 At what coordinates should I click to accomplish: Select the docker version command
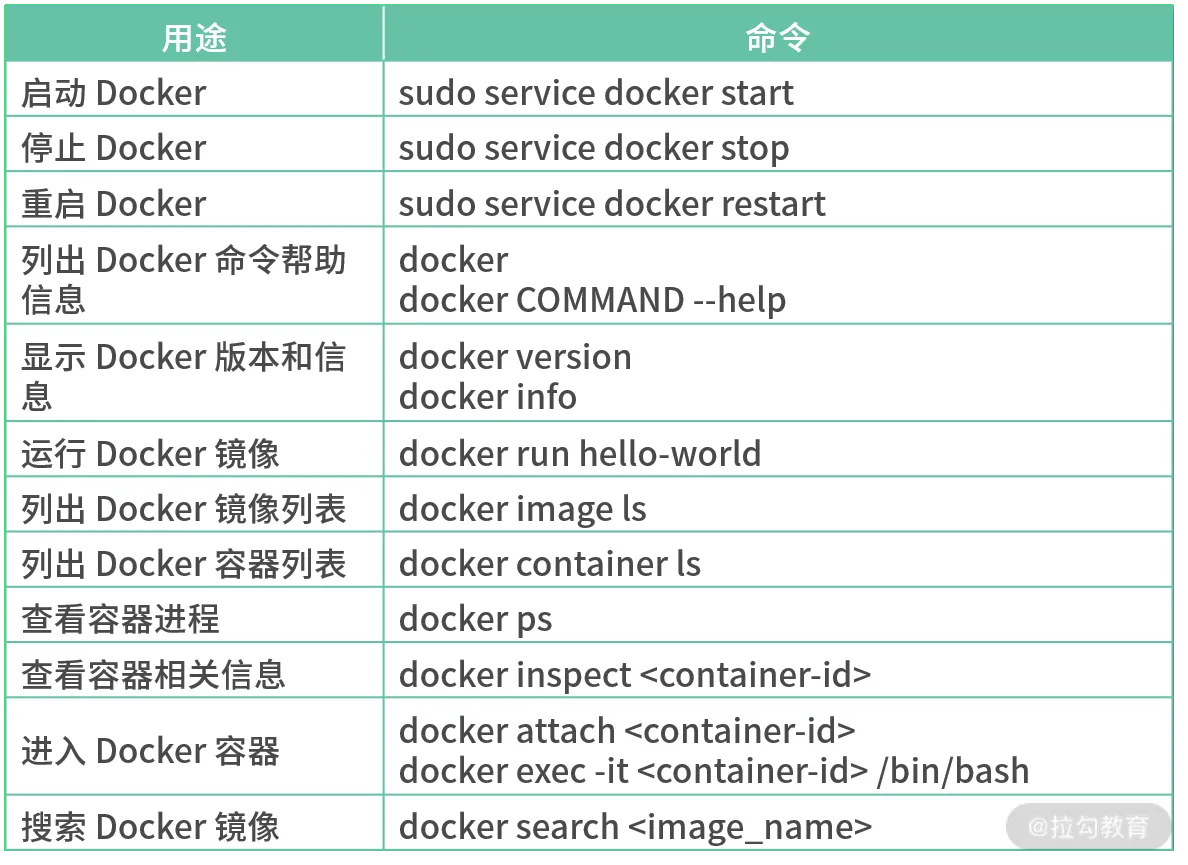(515, 357)
